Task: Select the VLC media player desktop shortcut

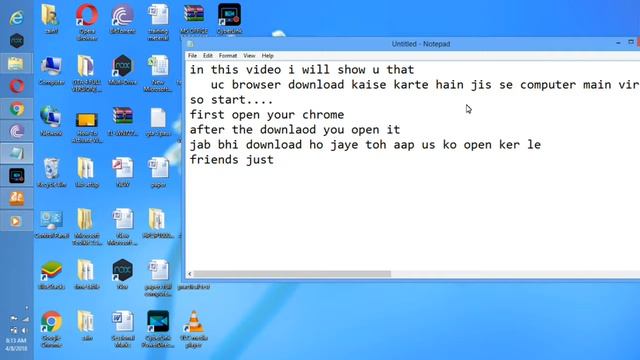Action: pos(194,330)
